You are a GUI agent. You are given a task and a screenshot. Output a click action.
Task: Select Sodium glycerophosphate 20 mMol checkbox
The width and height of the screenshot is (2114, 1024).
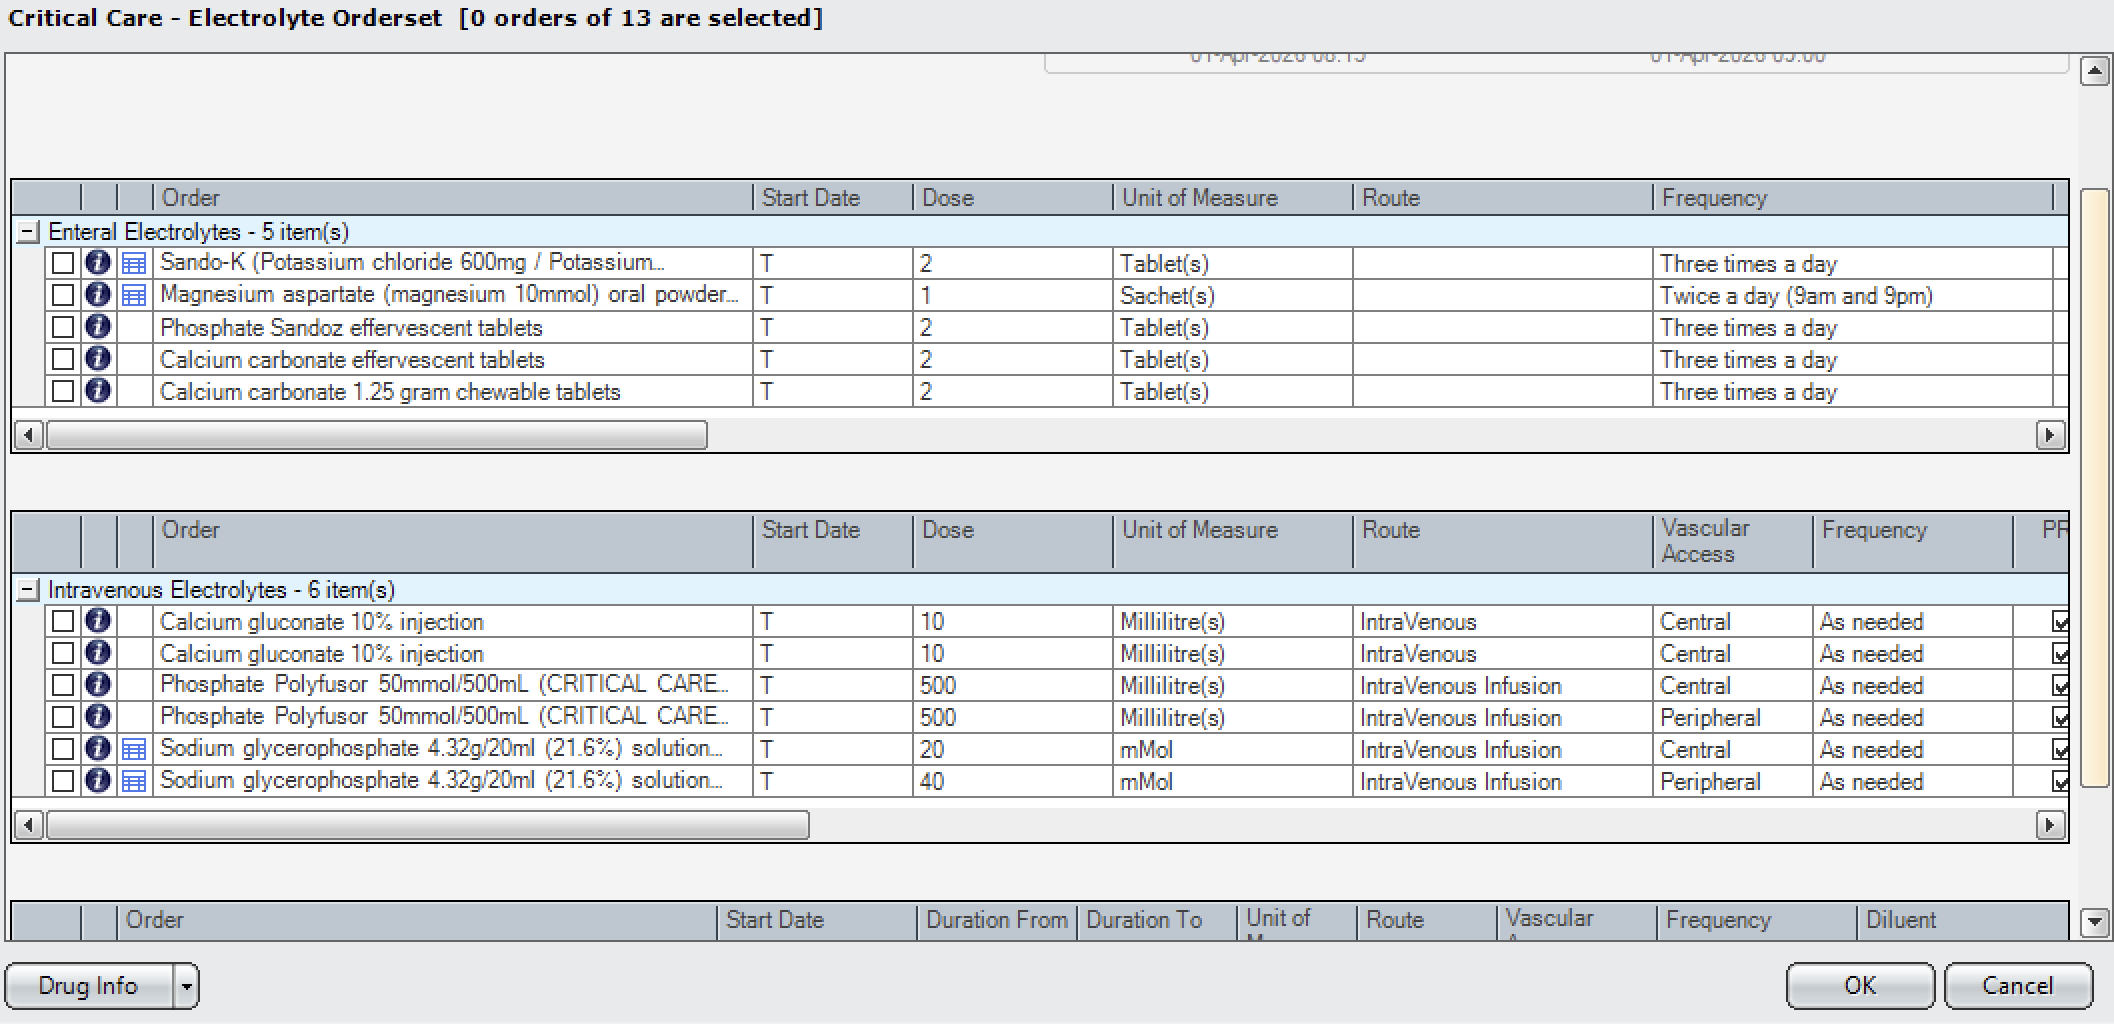[63, 750]
